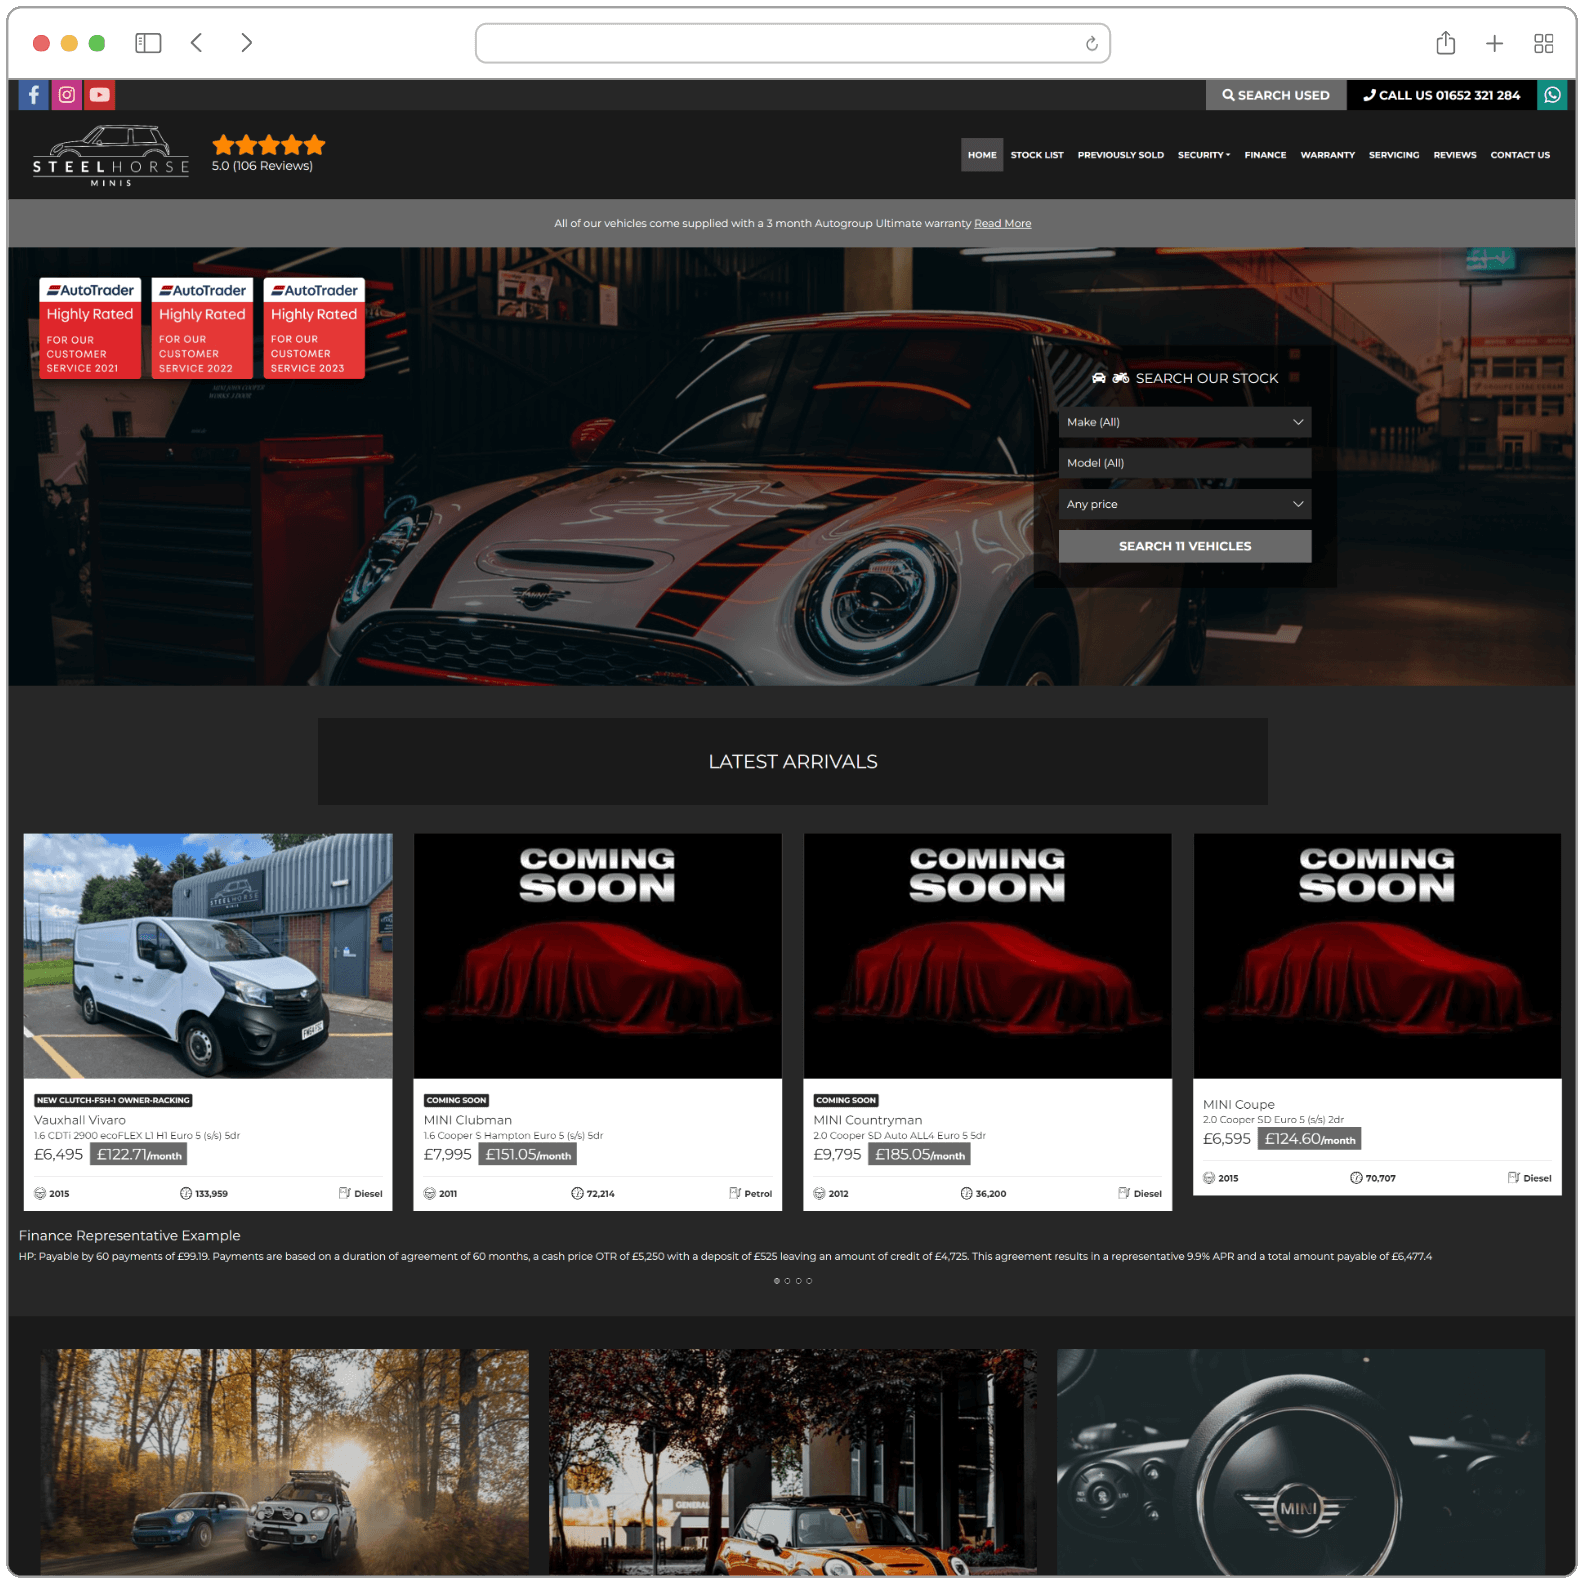The image size is (1584, 1584).
Task: Click the WhatsApp chat icon
Action: 1552,95
